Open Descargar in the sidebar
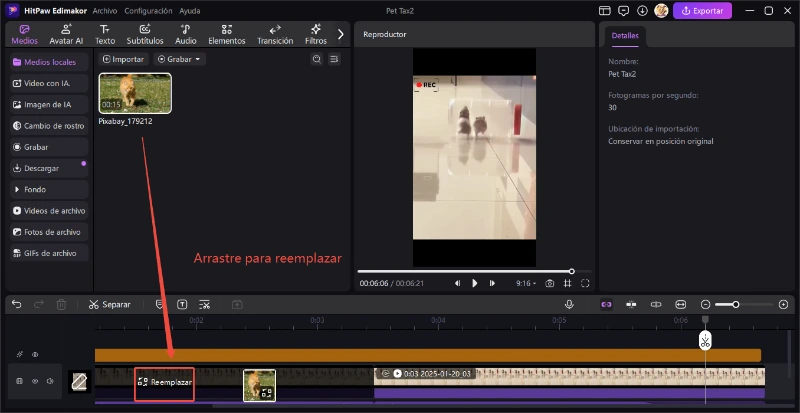The height and width of the screenshot is (413, 800). [49, 168]
